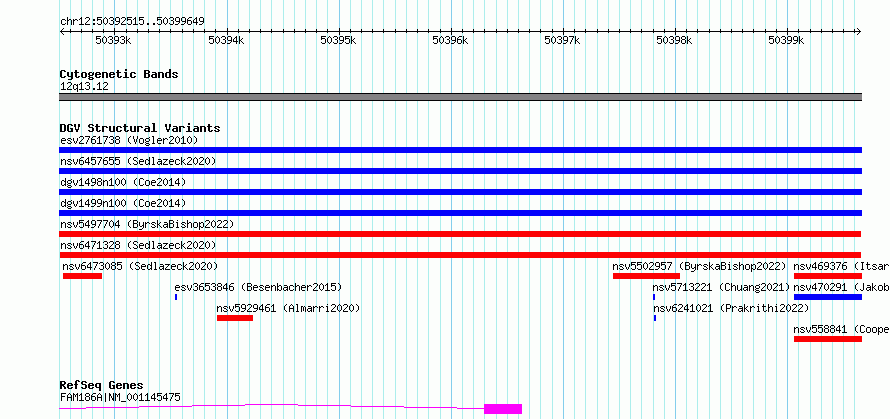Click the 50398k ruler tick label

pyautogui.click(x=674, y=40)
